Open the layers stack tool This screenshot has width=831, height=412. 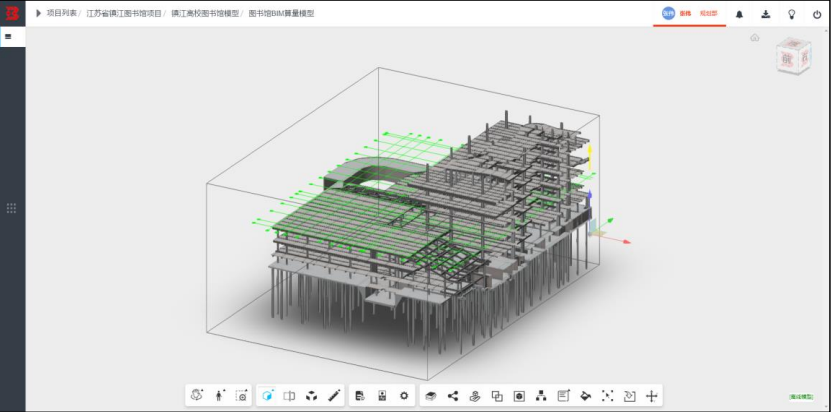(x=431, y=396)
